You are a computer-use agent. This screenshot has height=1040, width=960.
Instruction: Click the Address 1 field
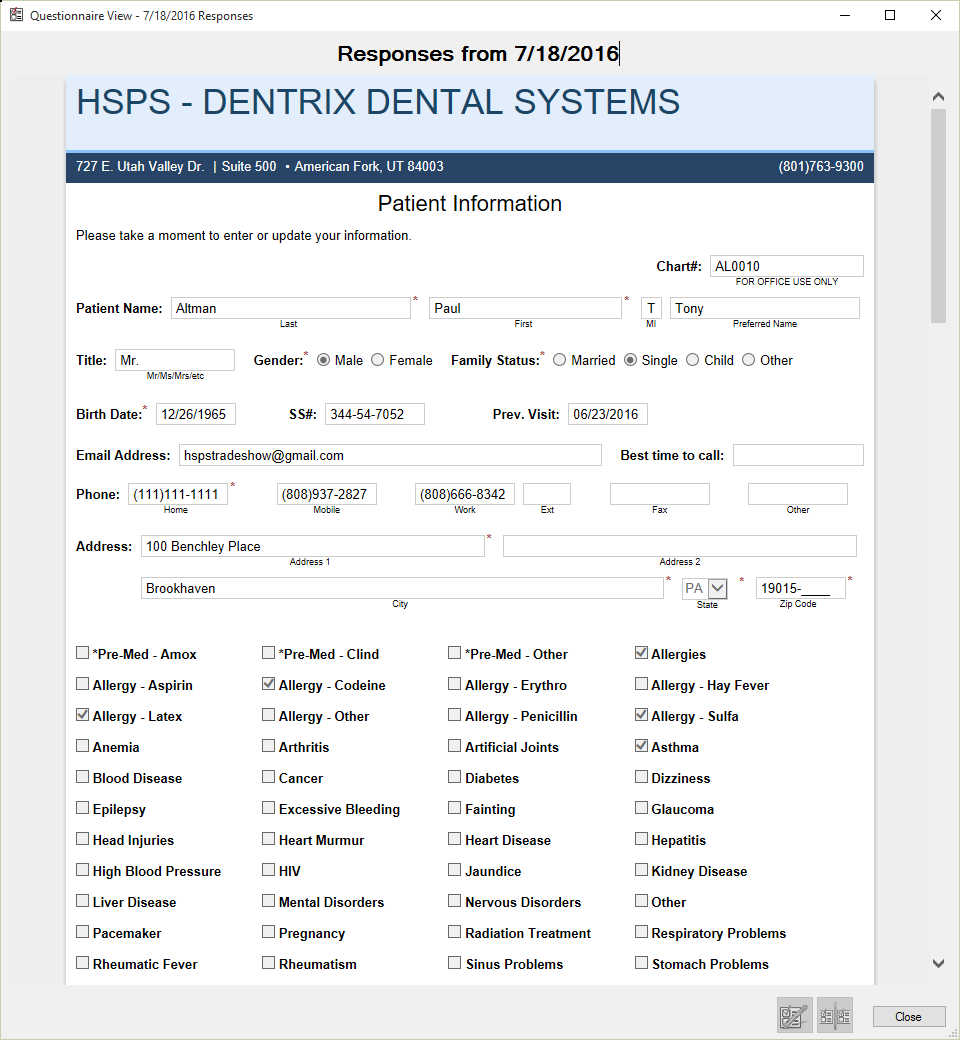[x=312, y=546]
